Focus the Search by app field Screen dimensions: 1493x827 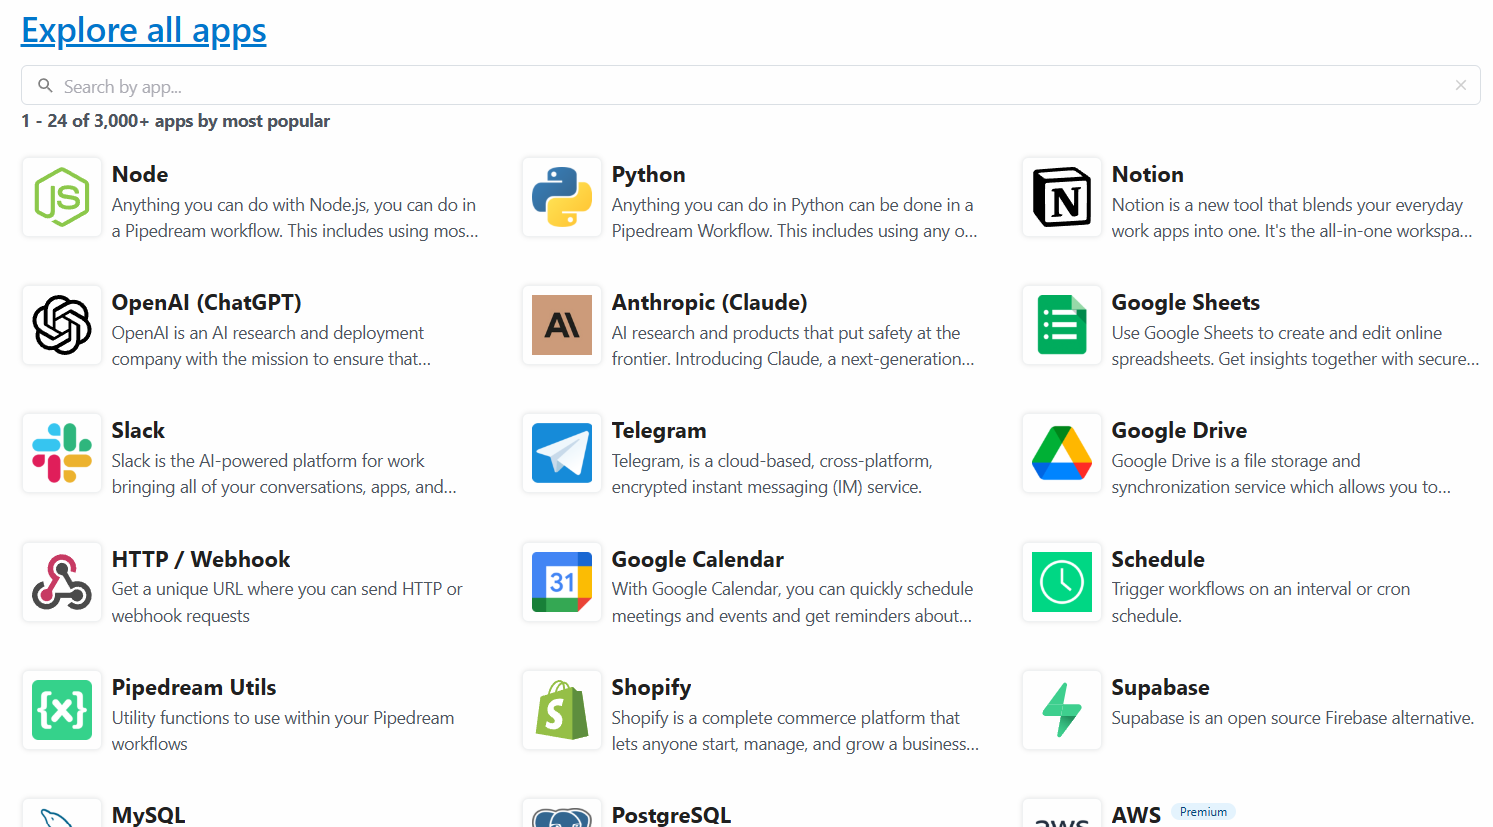point(751,85)
